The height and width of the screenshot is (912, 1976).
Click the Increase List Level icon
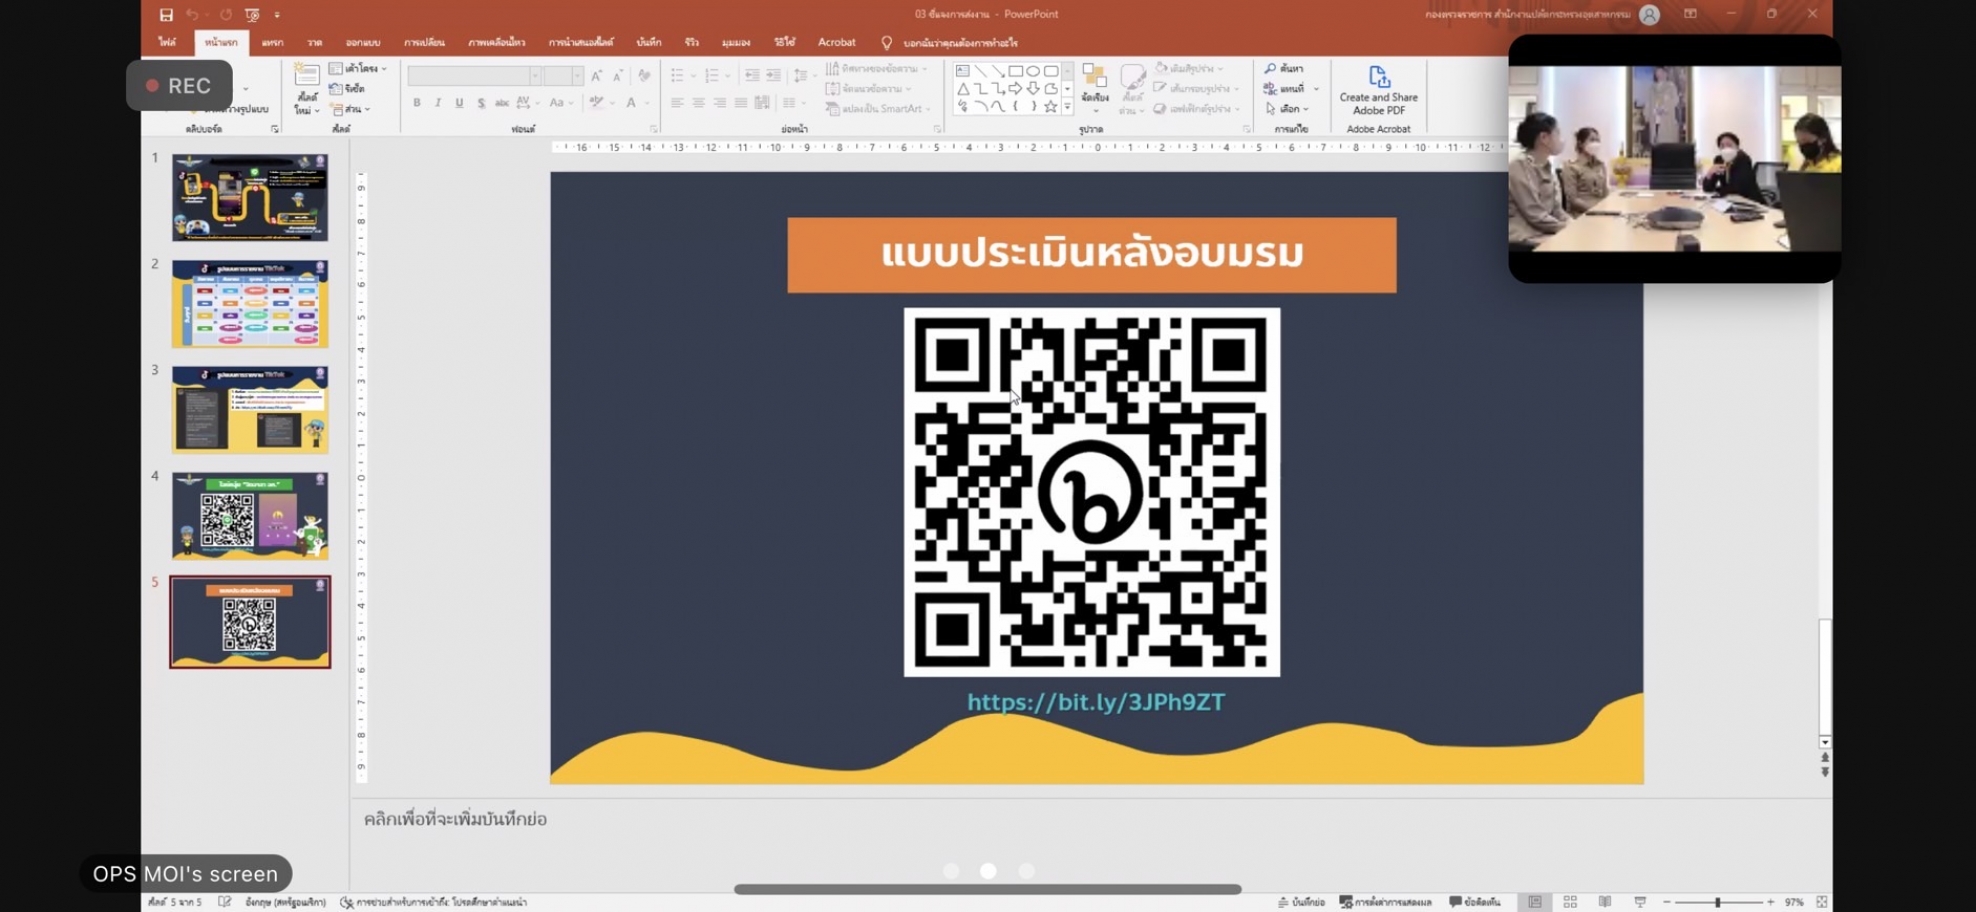click(773, 76)
